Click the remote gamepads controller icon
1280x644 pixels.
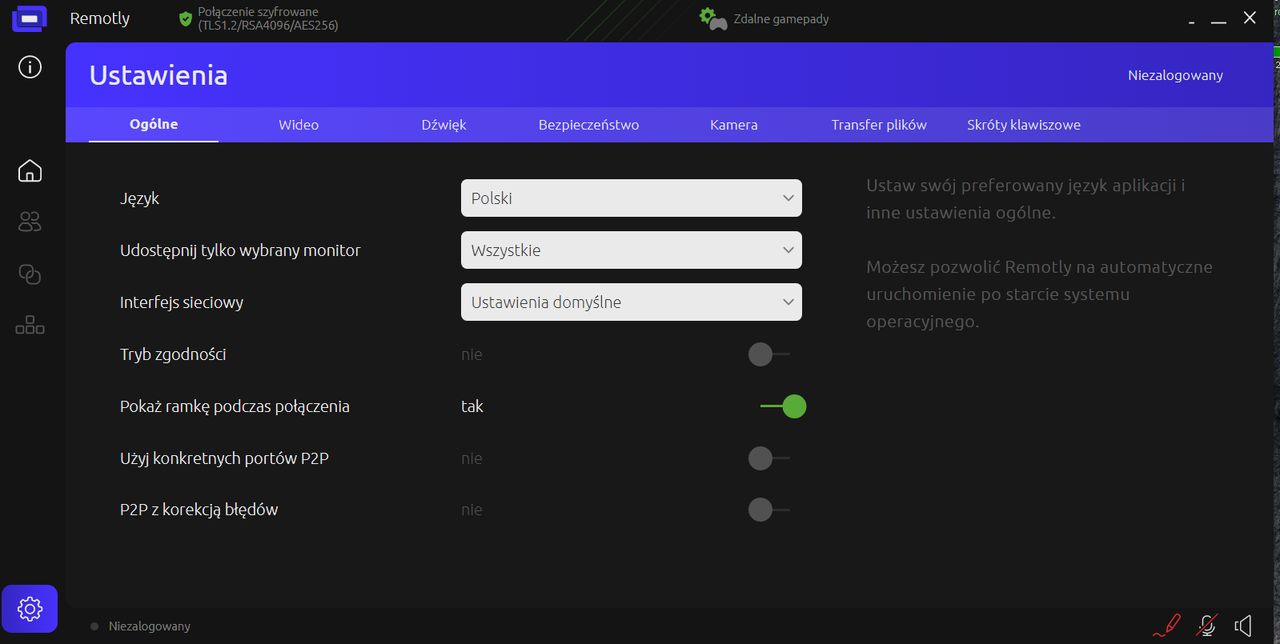click(713, 19)
